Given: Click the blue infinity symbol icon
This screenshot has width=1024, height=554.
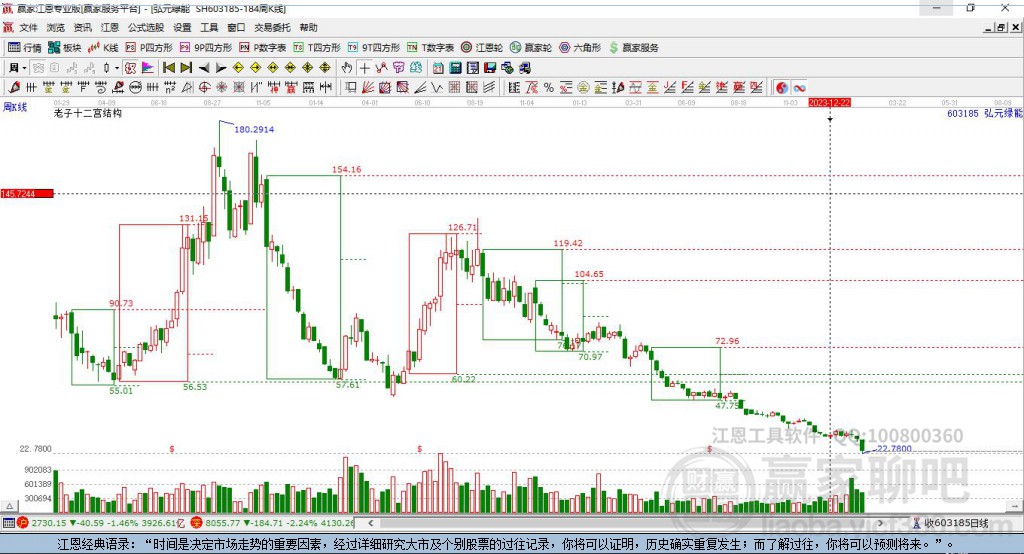Looking at the screenshot, I should tap(799, 88).
